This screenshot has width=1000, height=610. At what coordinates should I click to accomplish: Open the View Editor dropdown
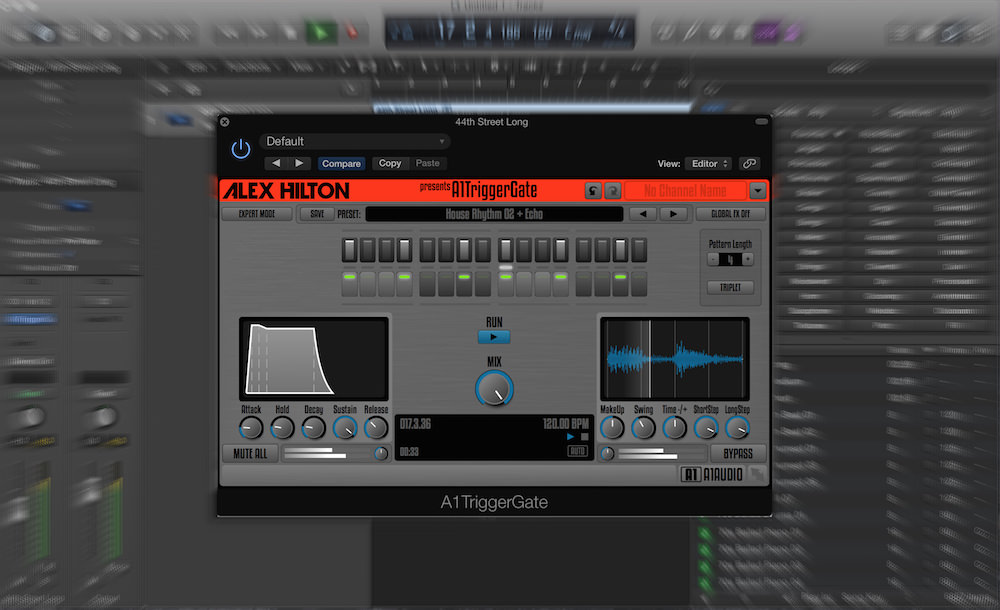[709, 164]
